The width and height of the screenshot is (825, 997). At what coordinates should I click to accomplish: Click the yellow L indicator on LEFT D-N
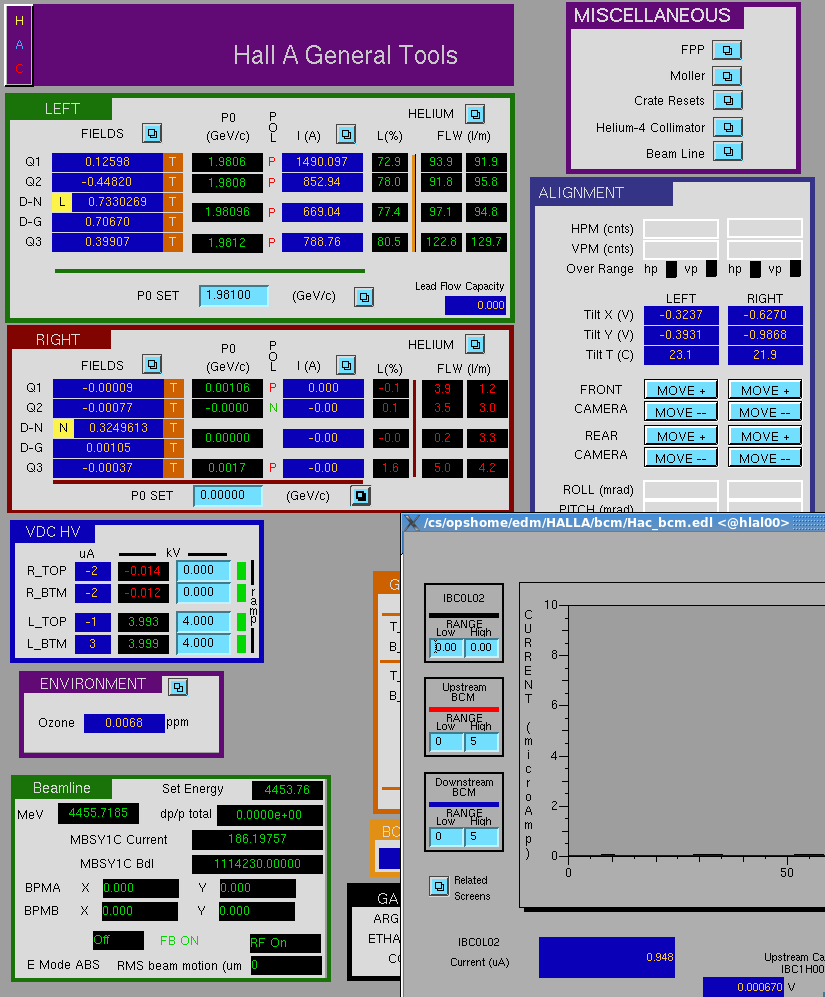click(62, 202)
